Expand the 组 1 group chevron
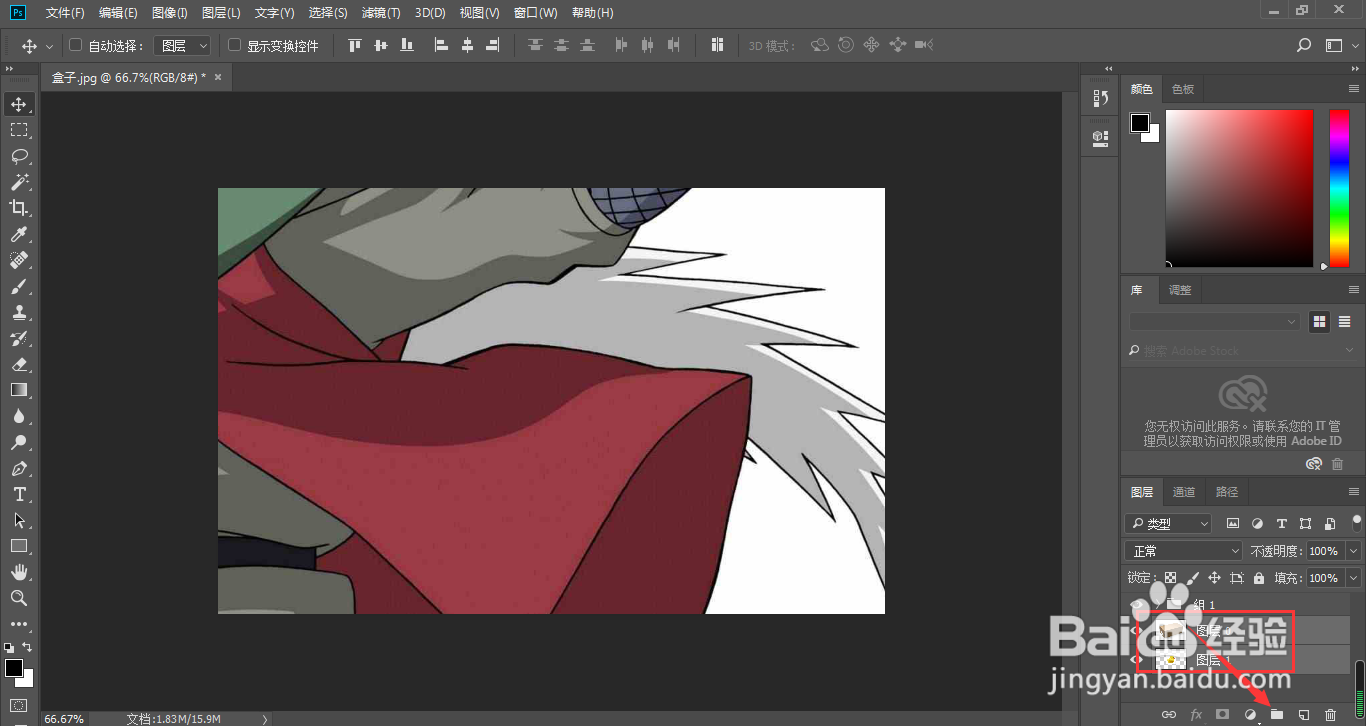1366x726 pixels. 1159,605
